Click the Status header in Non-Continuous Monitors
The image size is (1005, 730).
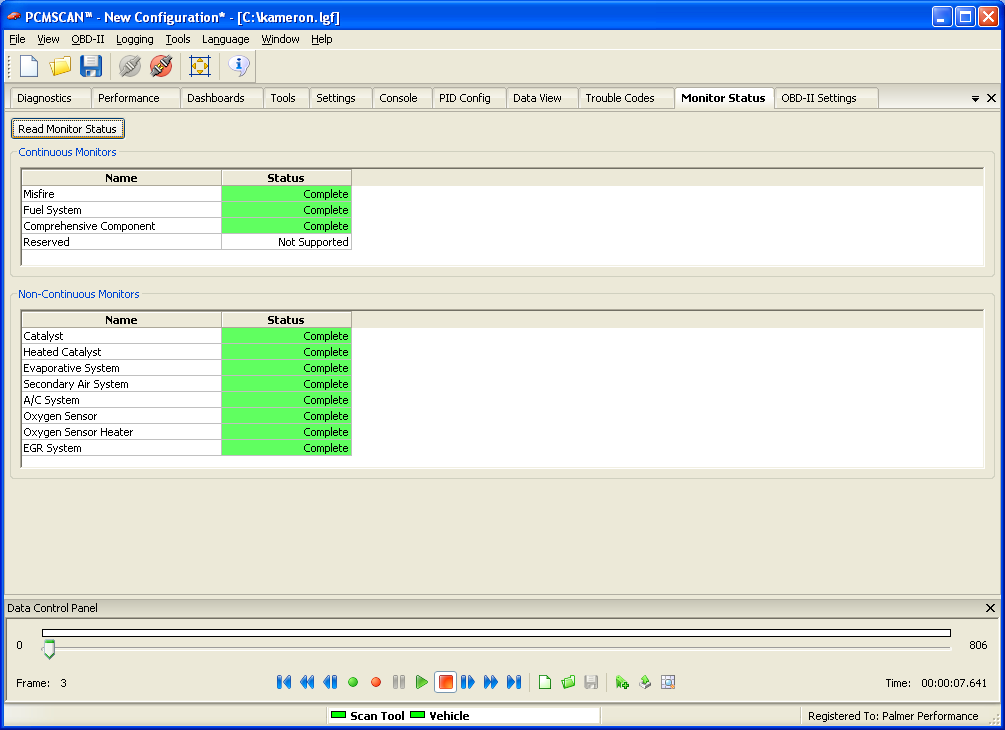point(286,320)
